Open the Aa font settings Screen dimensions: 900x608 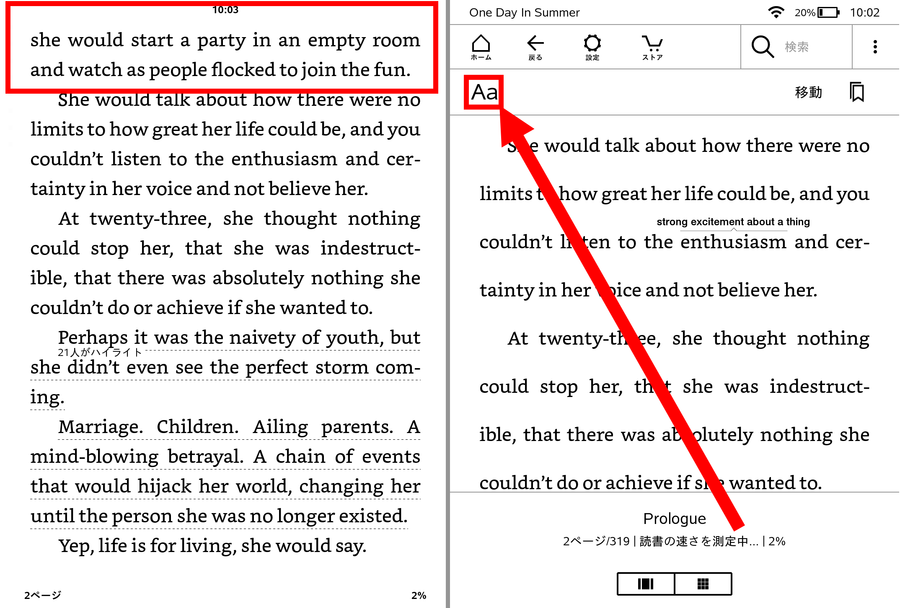(484, 92)
